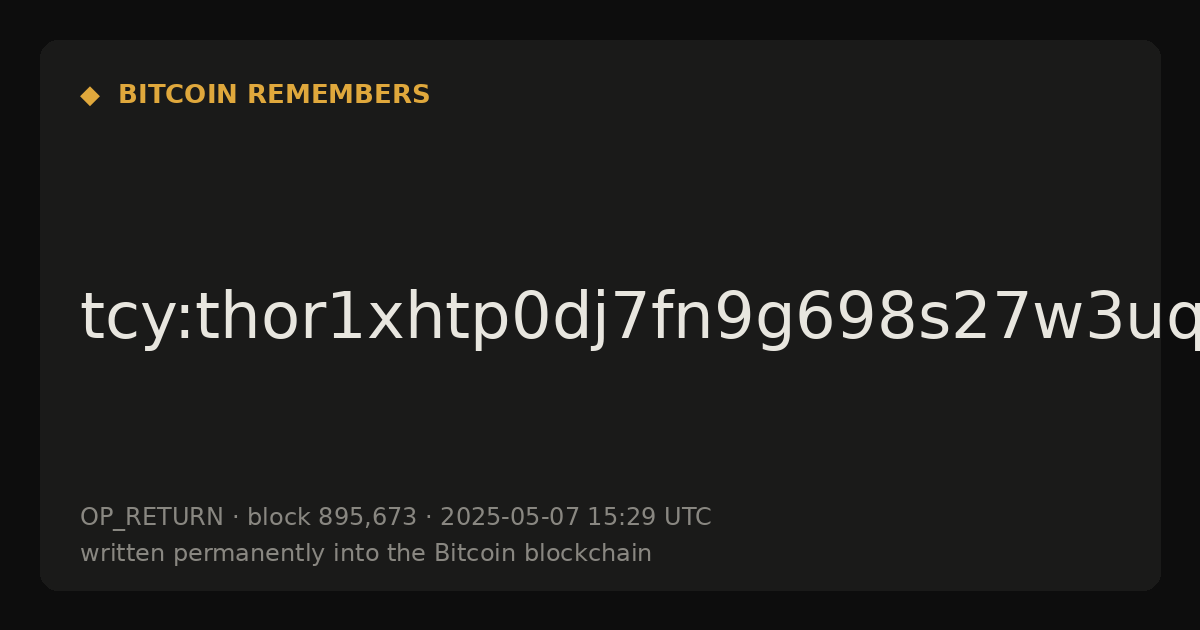The width and height of the screenshot is (1200, 630).
Task: Open block number 895,673
Action: (367, 517)
